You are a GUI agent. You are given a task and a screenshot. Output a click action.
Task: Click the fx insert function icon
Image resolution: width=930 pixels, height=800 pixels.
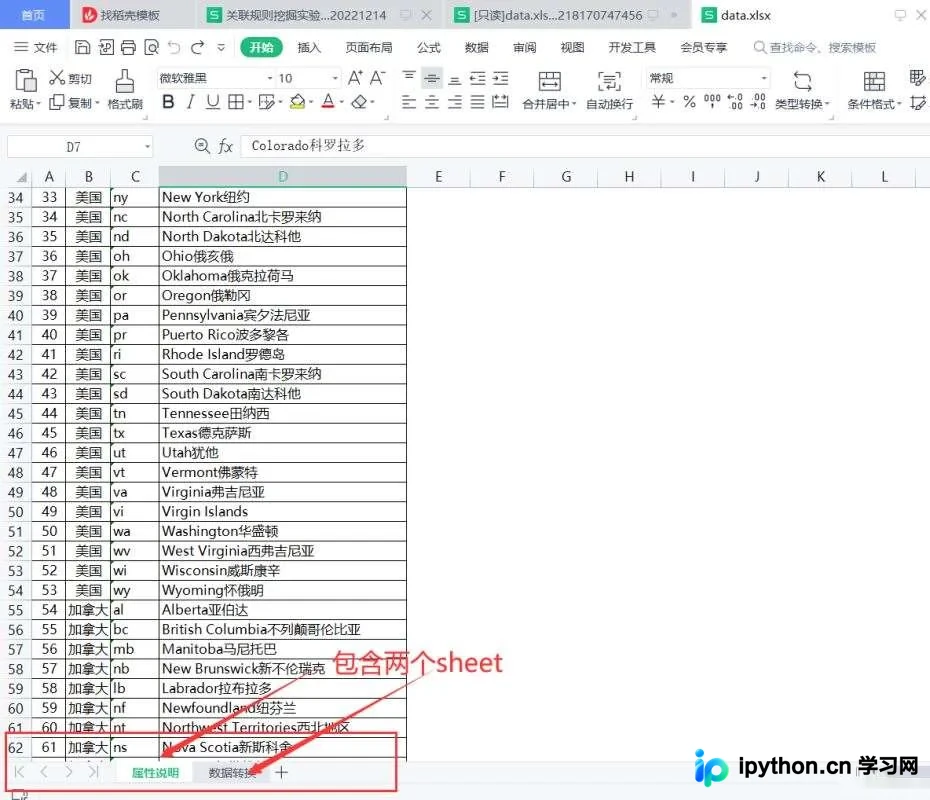225,146
